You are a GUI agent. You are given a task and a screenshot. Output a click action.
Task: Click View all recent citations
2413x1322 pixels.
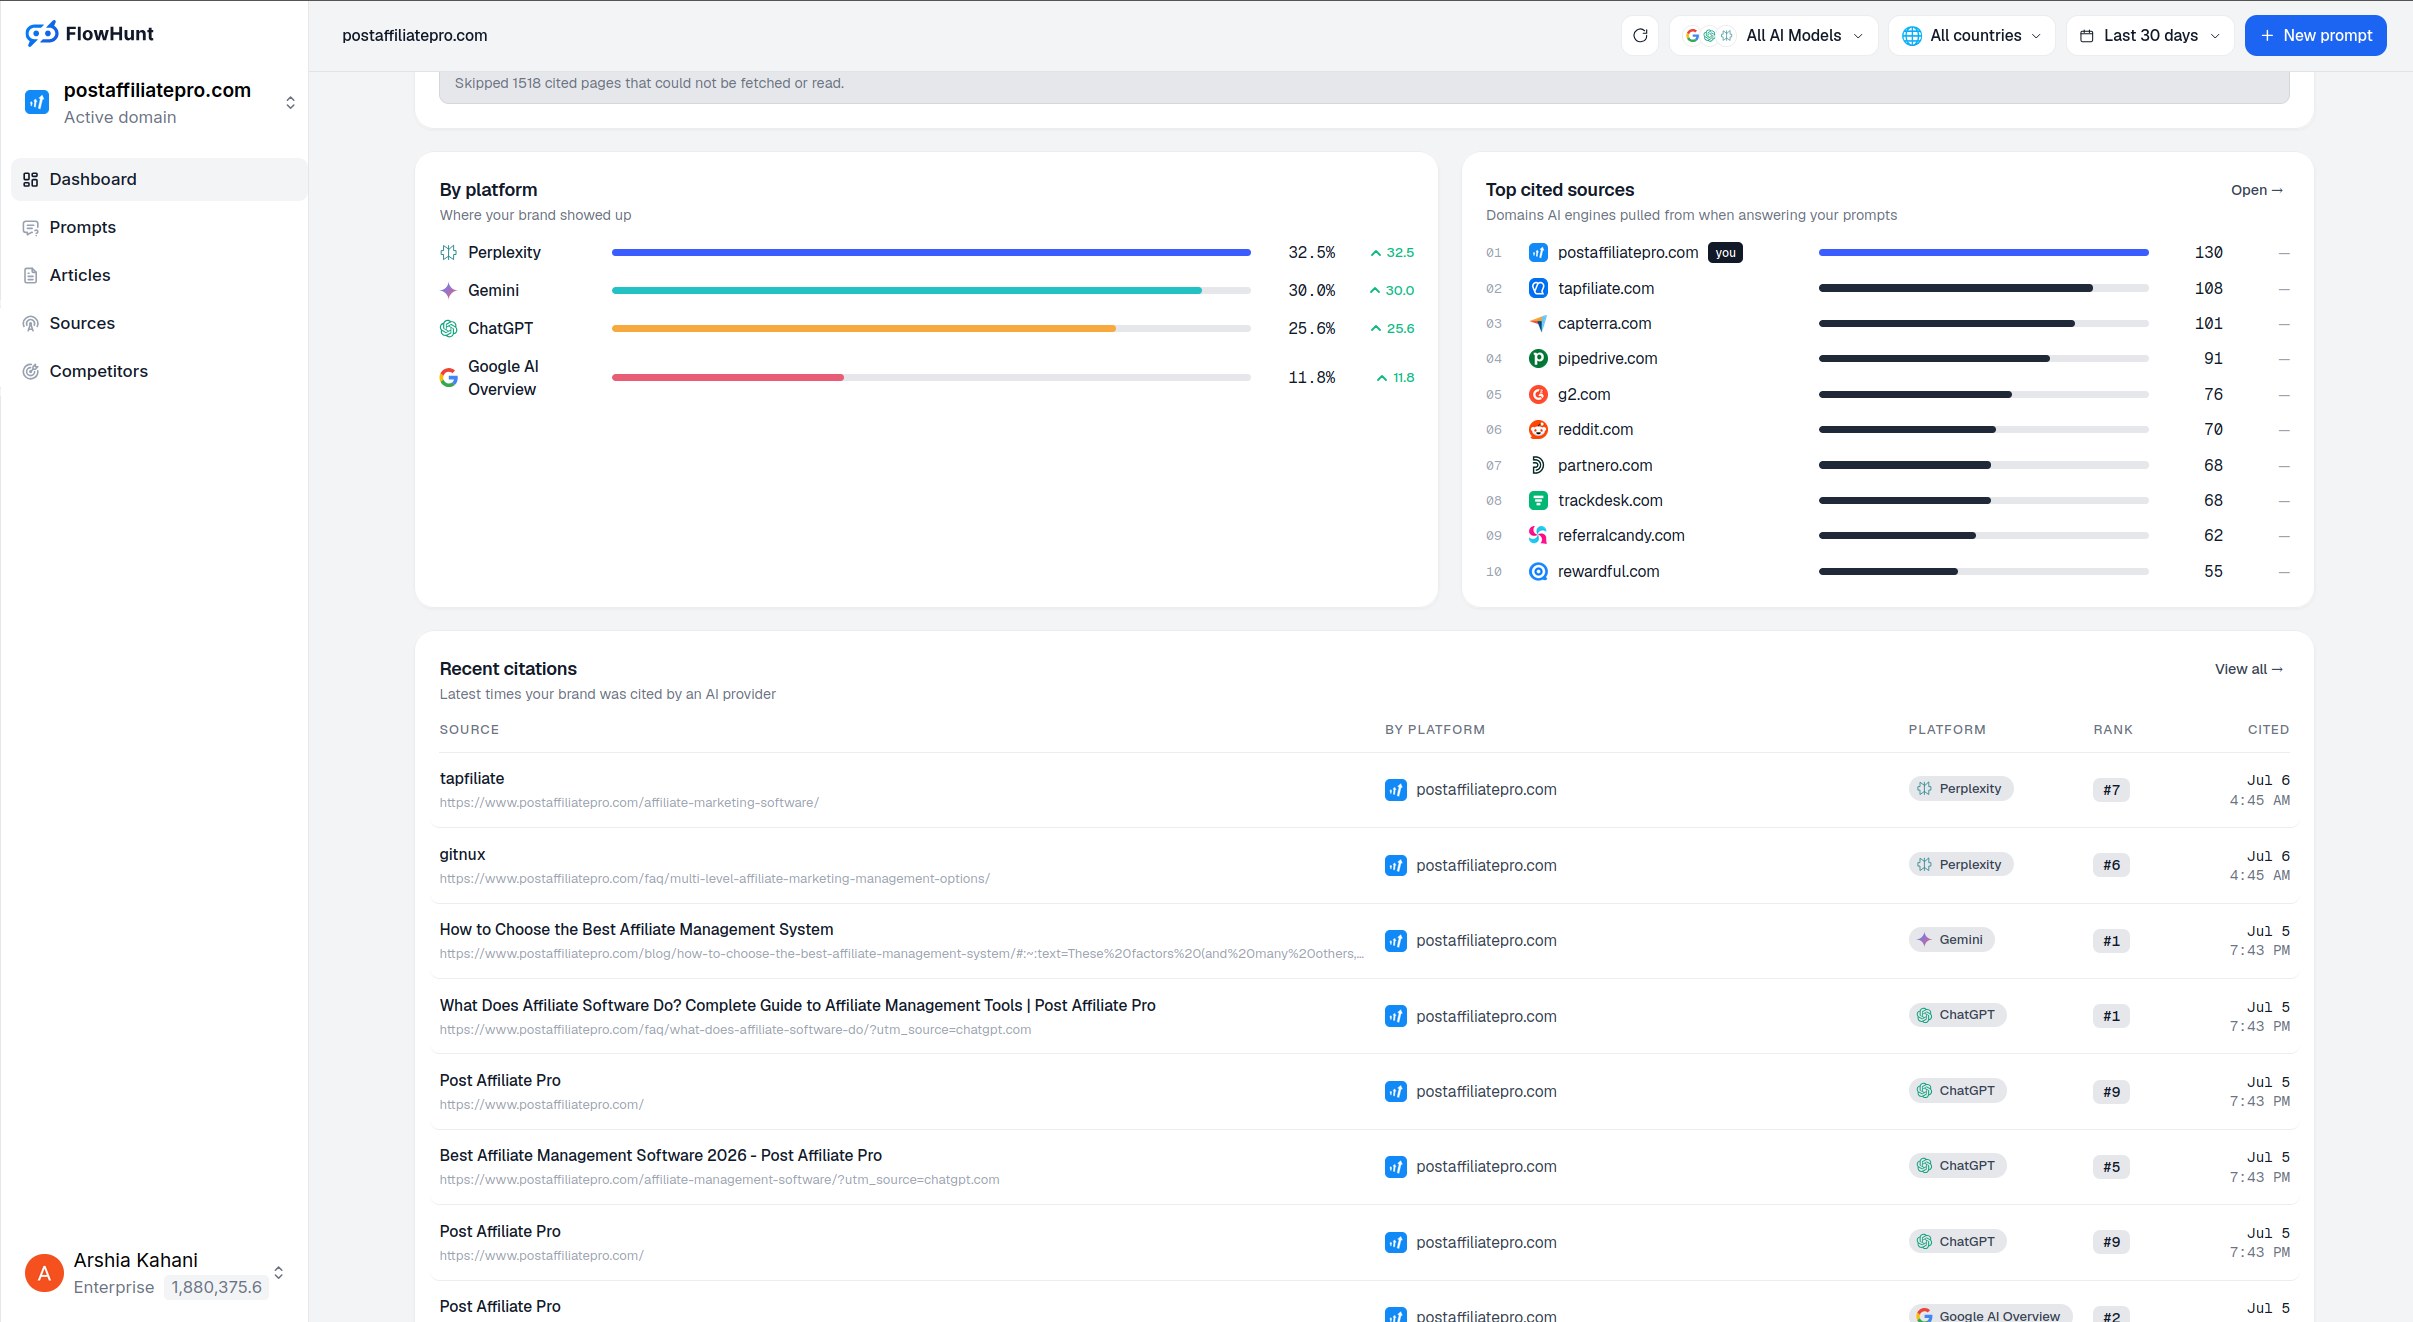click(2249, 669)
